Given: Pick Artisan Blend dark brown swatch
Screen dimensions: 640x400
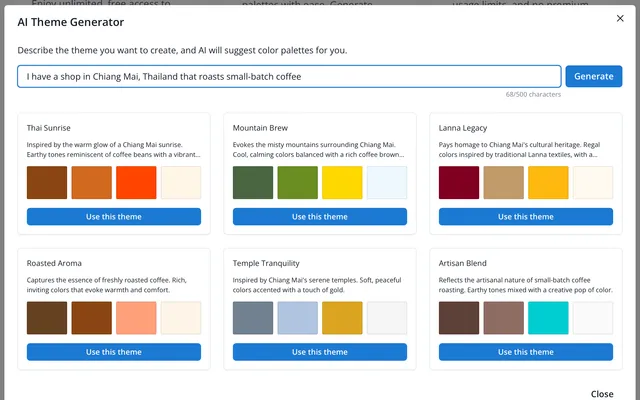Looking at the screenshot, I should pos(459,318).
